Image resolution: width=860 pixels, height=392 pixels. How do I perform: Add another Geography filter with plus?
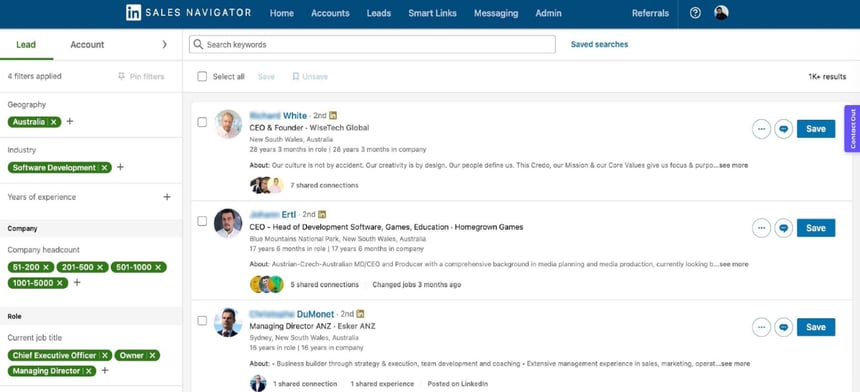[70, 122]
